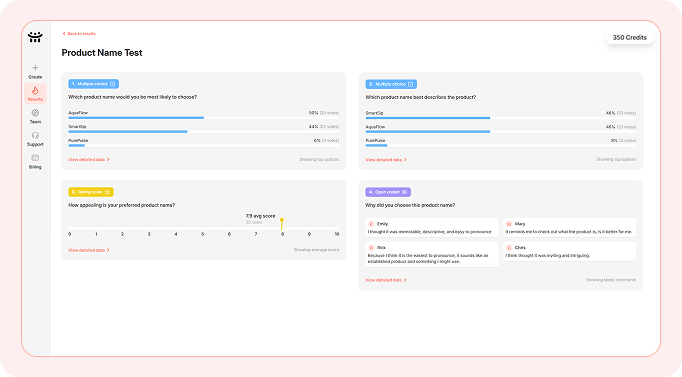682x377 pixels.
Task: Go to the Team page
Action: pyautogui.click(x=35, y=117)
